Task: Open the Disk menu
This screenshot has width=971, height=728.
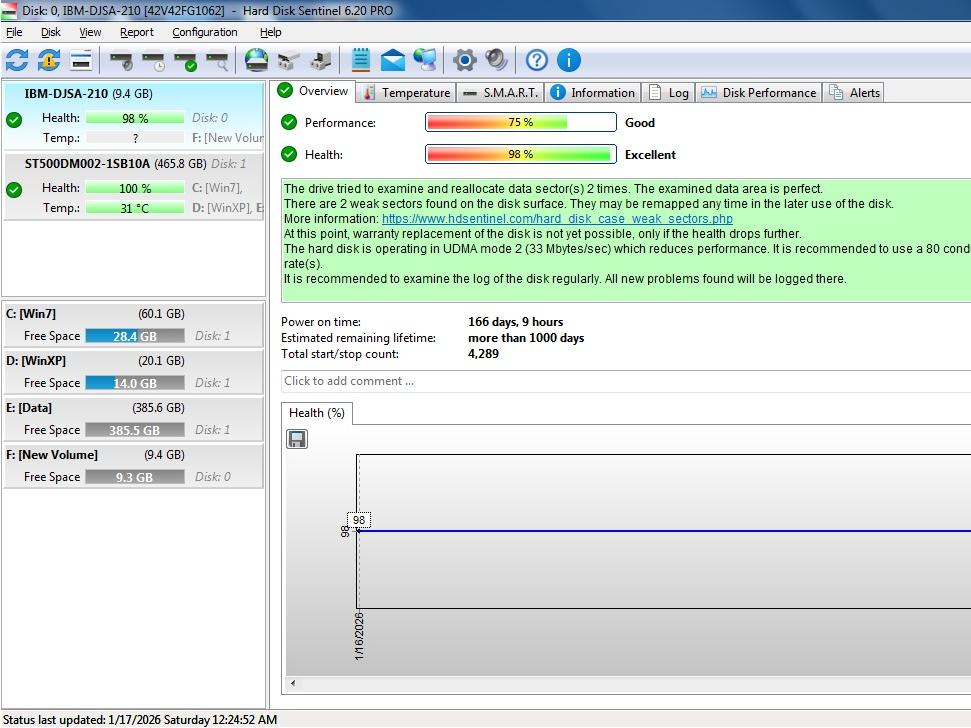Action: click(x=50, y=32)
